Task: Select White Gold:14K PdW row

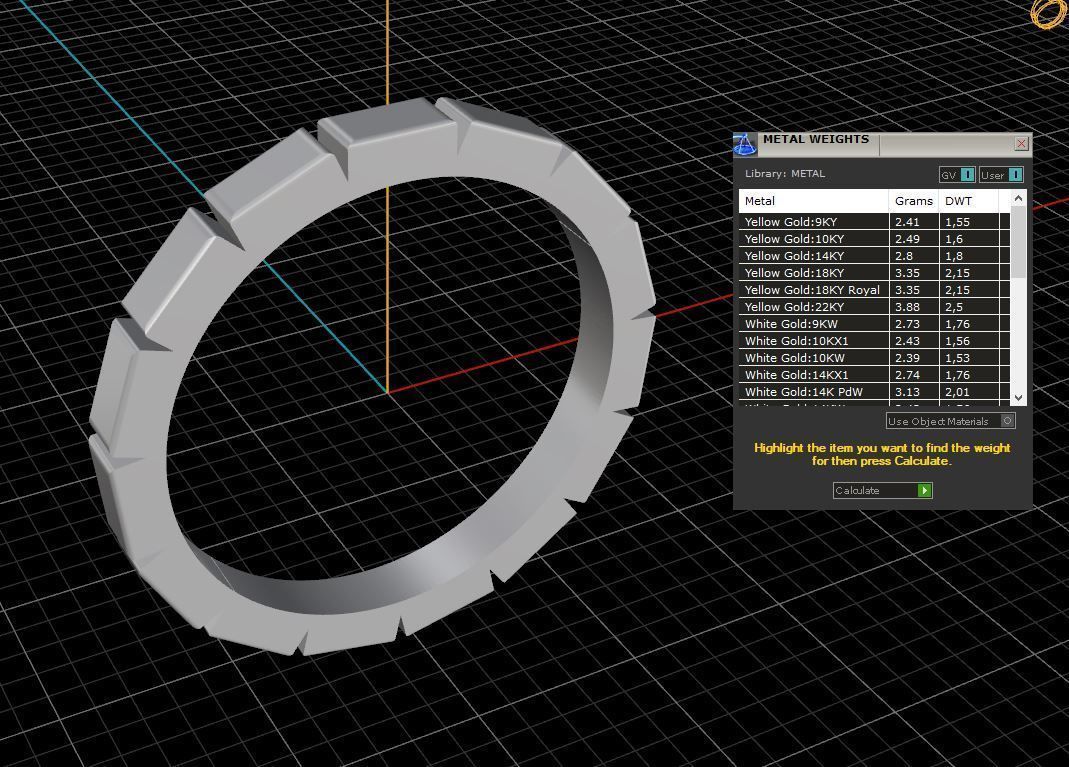Action: [874, 392]
